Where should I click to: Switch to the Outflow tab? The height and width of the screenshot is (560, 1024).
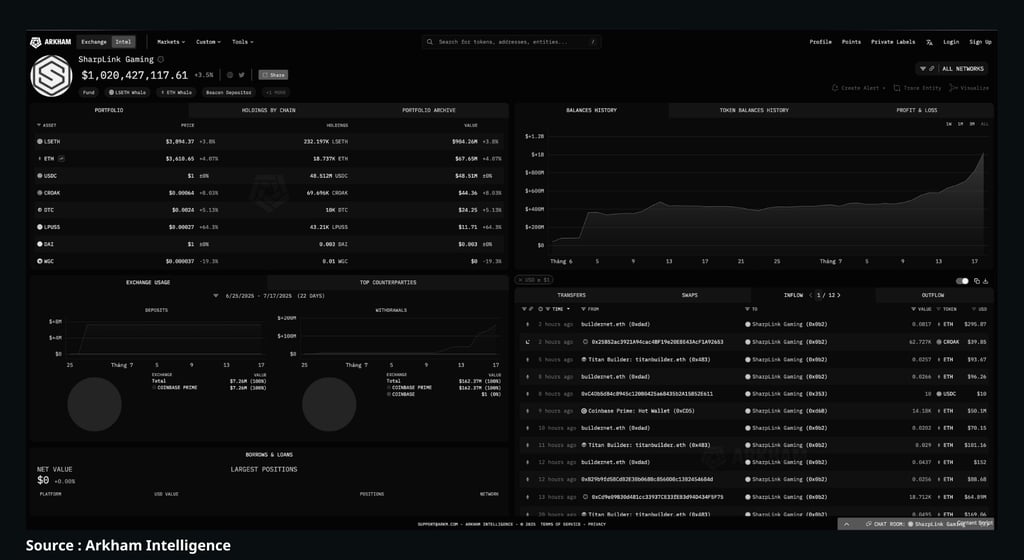tap(933, 295)
